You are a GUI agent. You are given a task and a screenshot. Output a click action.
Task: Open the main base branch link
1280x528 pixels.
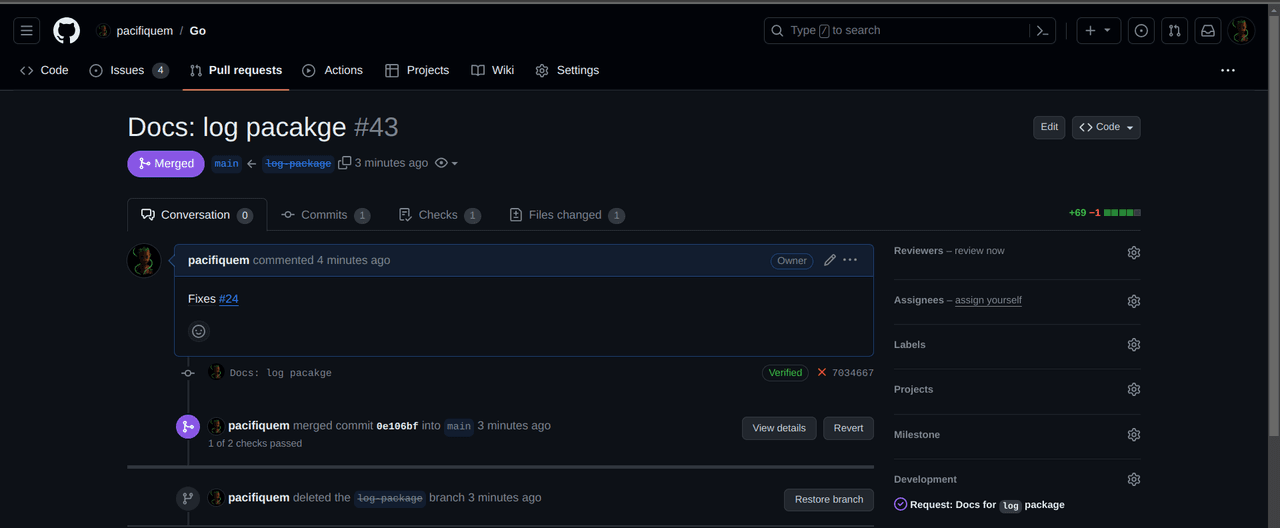(x=227, y=163)
